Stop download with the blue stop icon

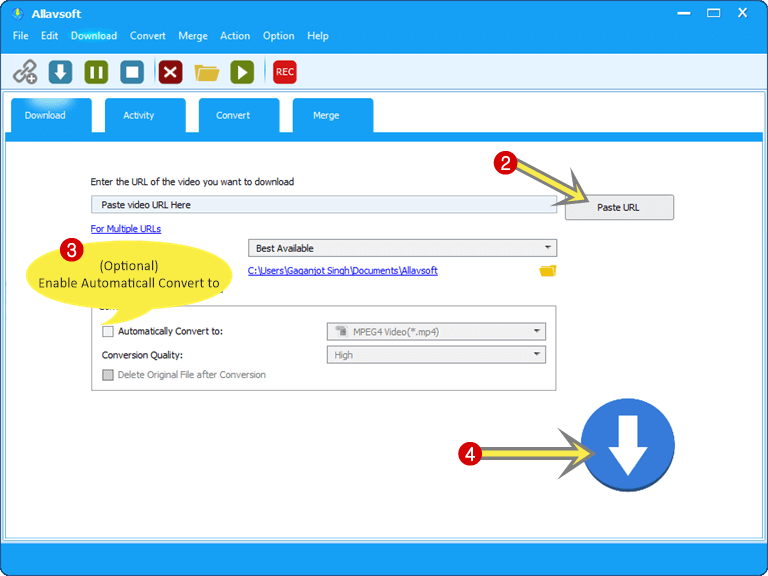pos(132,72)
